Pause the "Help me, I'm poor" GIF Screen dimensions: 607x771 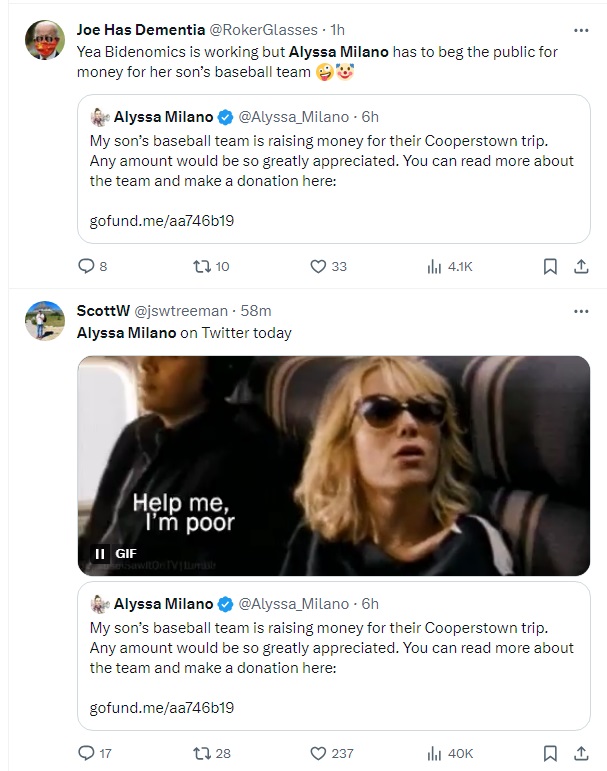pyautogui.click(x=100, y=553)
